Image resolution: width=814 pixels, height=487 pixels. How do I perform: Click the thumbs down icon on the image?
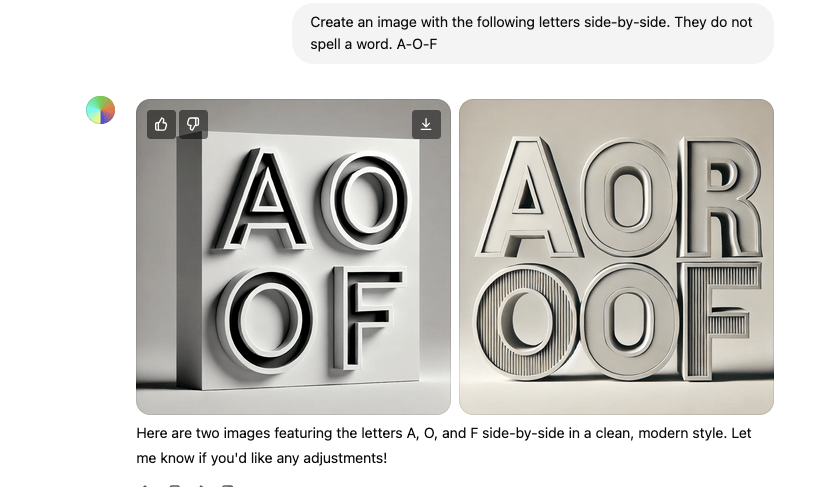[x=193, y=125]
